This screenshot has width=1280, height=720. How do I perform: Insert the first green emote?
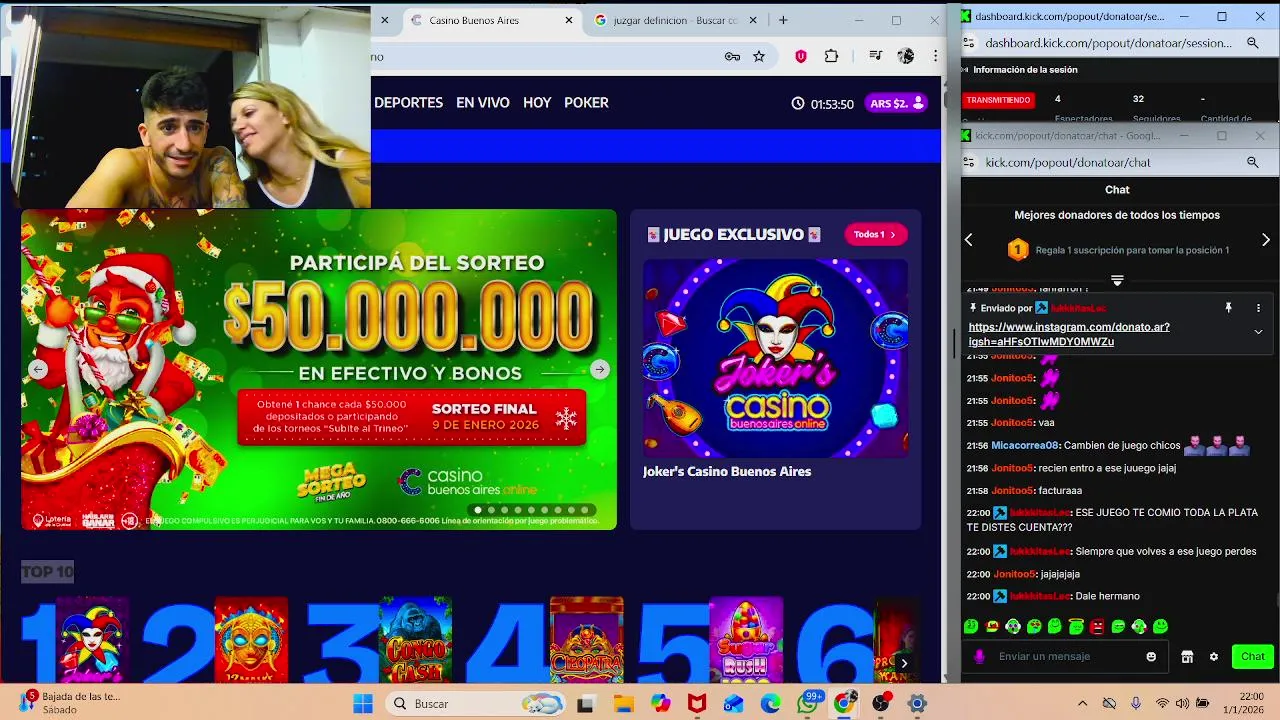971,627
